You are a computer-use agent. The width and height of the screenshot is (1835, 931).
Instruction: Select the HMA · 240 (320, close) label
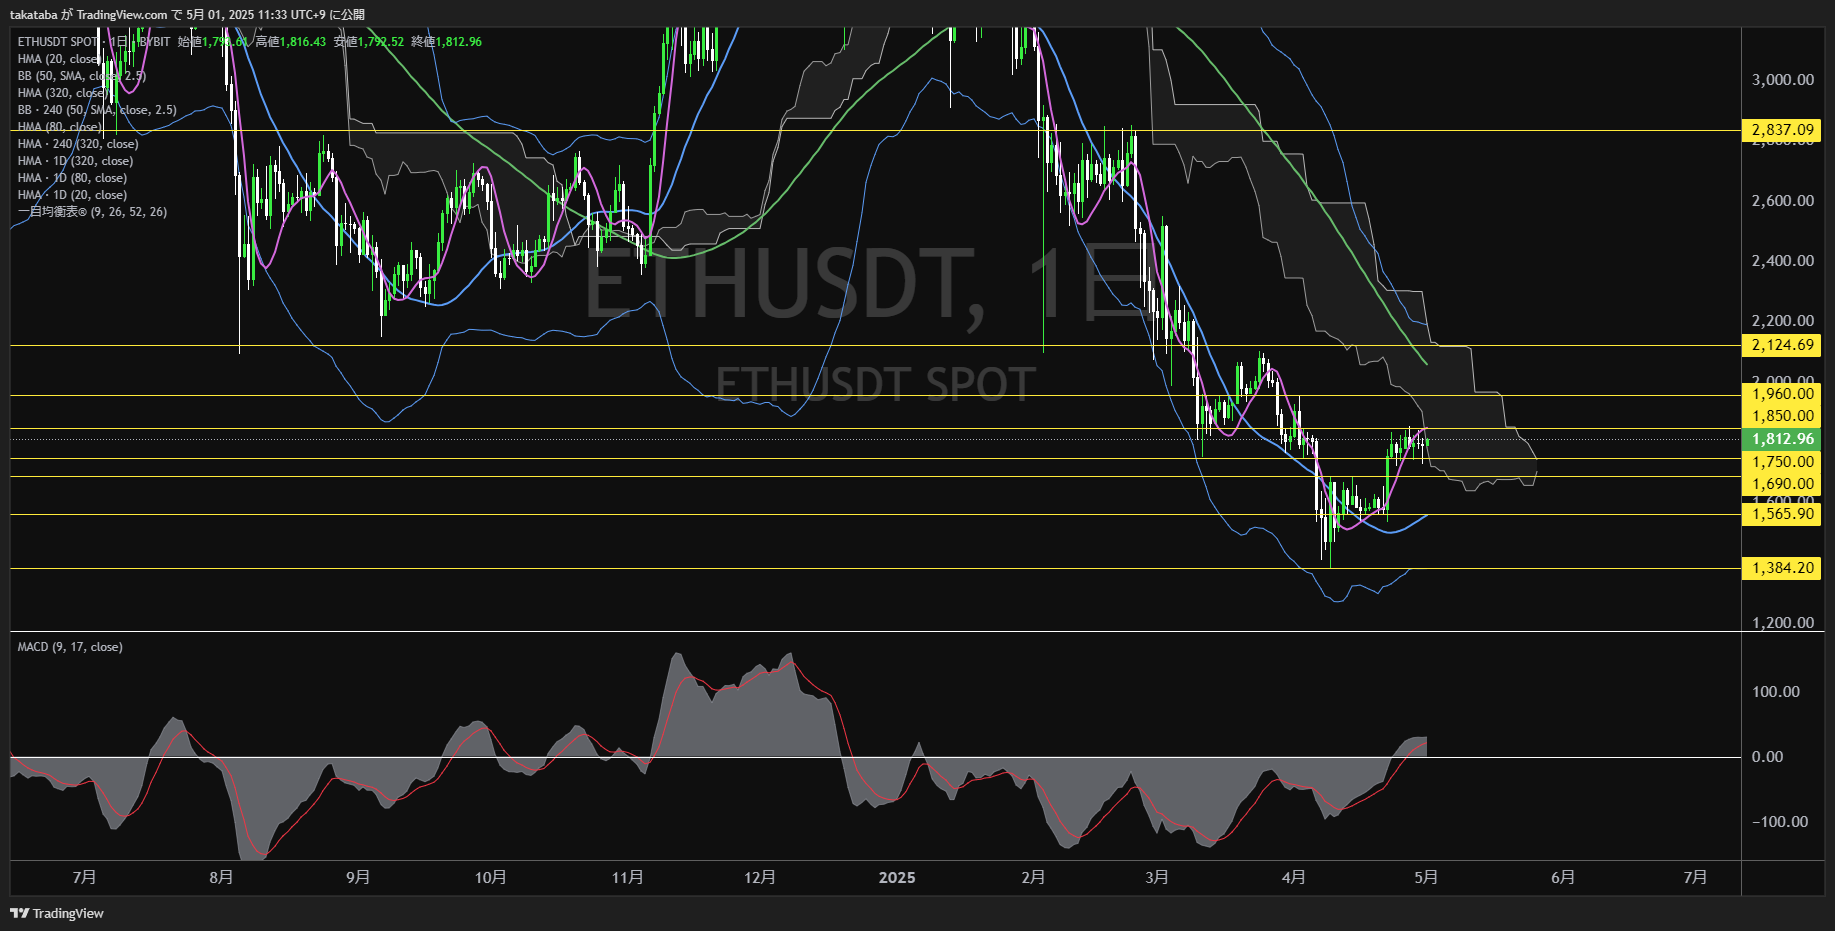(x=78, y=144)
